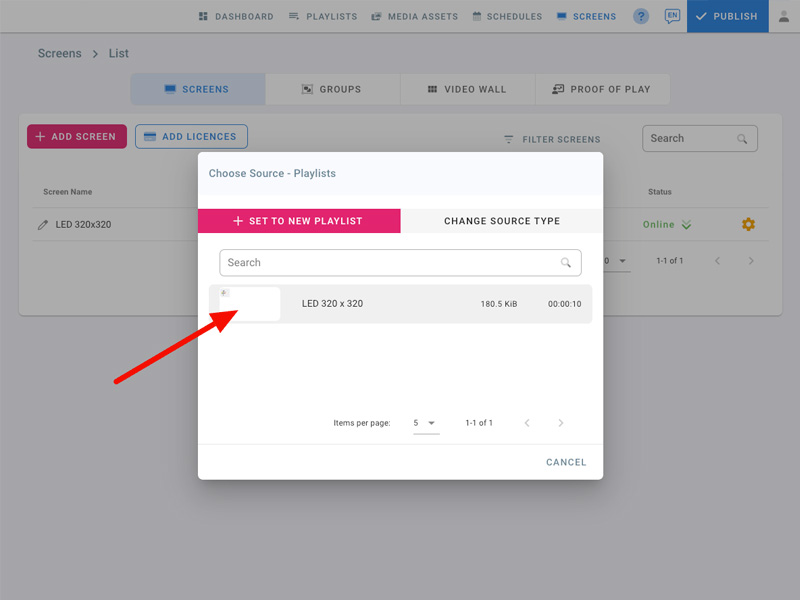Switch to the Groups tab
The height and width of the screenshot is (600, 800).
click(332, 89)
